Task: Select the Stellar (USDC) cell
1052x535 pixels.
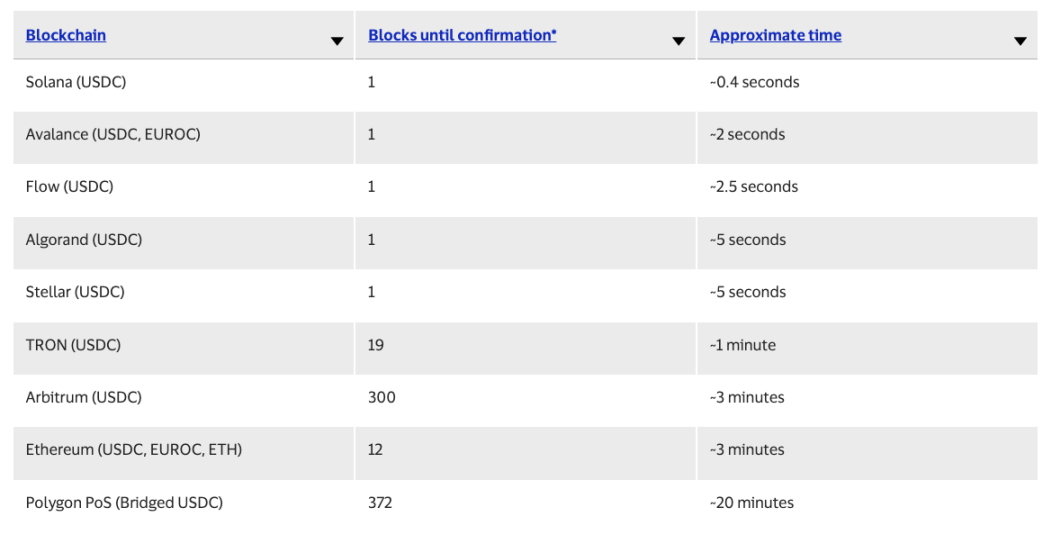Action: tap(75, 292)
